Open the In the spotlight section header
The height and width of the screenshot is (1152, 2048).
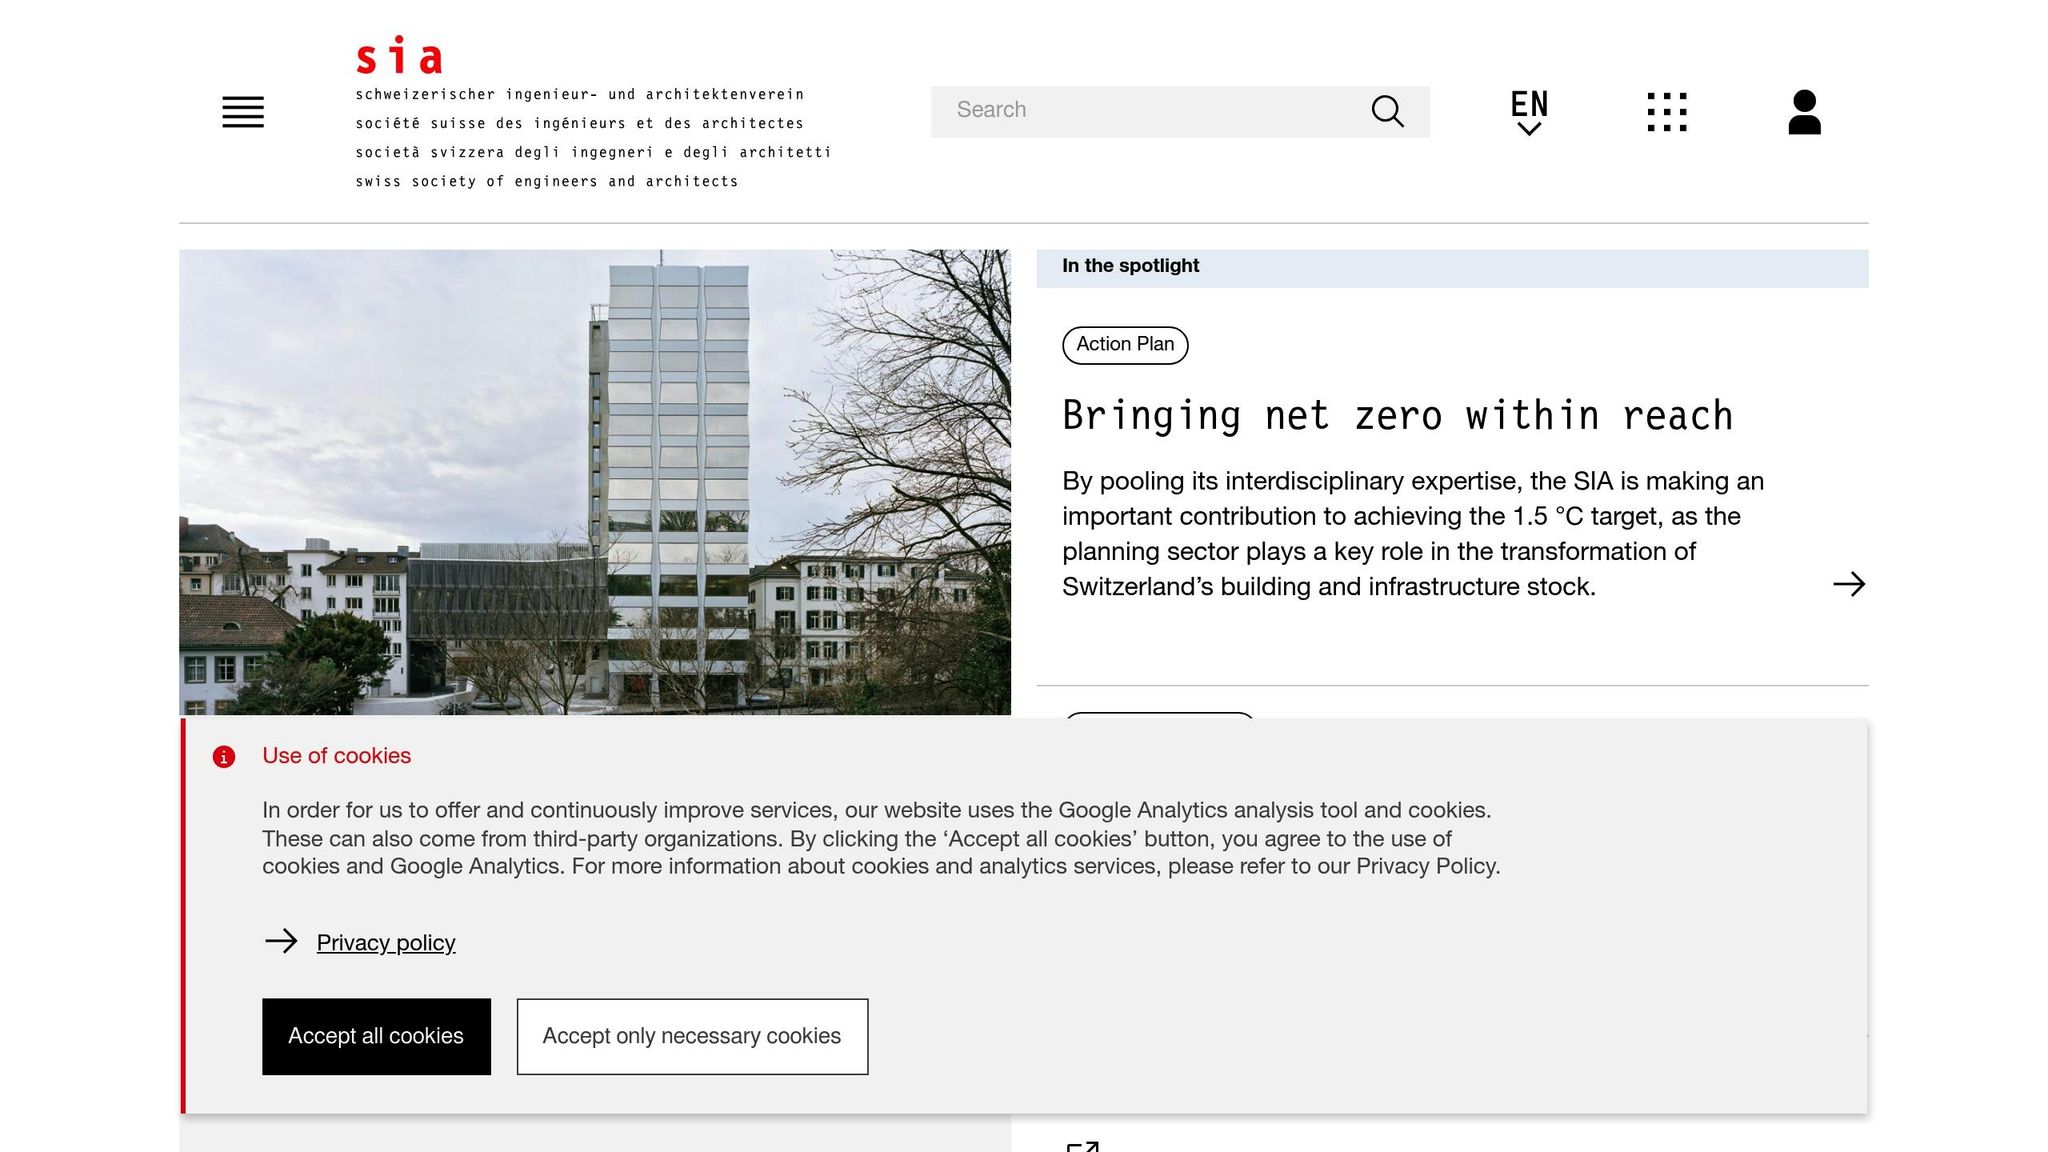coord(1131,266)
